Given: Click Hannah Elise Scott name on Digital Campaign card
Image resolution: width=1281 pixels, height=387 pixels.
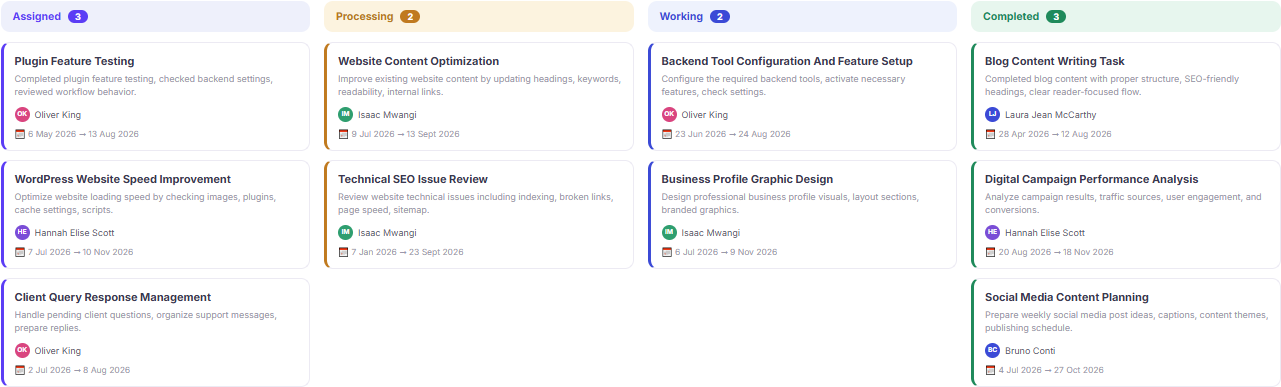Looking at the screenshot, I should (1045, 233).
